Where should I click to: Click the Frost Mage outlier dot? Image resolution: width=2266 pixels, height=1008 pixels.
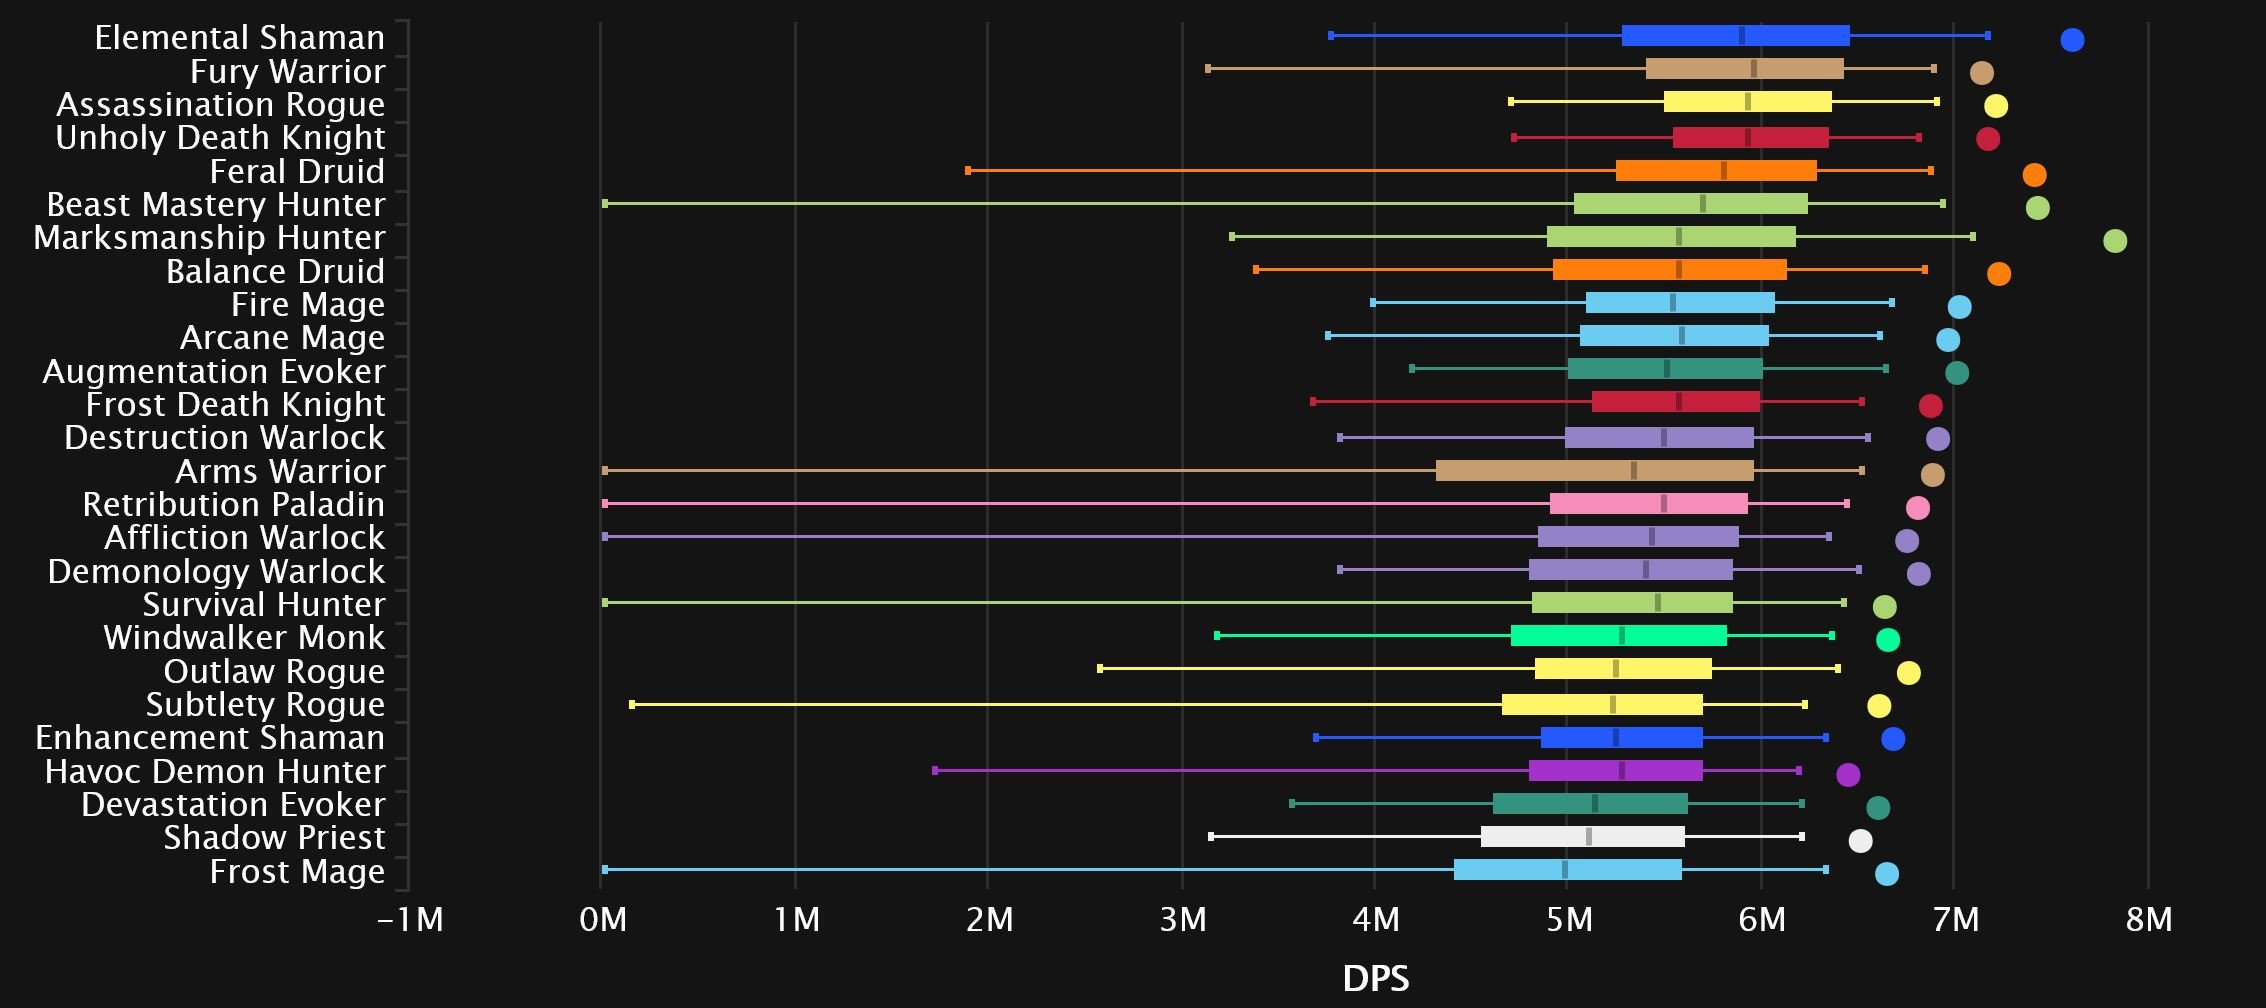point(1887,874)
